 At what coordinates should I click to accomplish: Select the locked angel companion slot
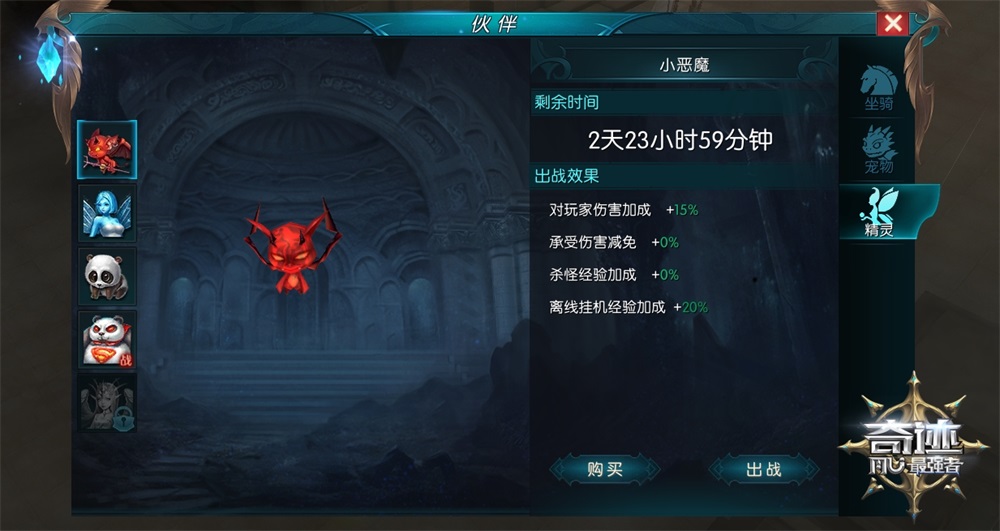[107, 403]
